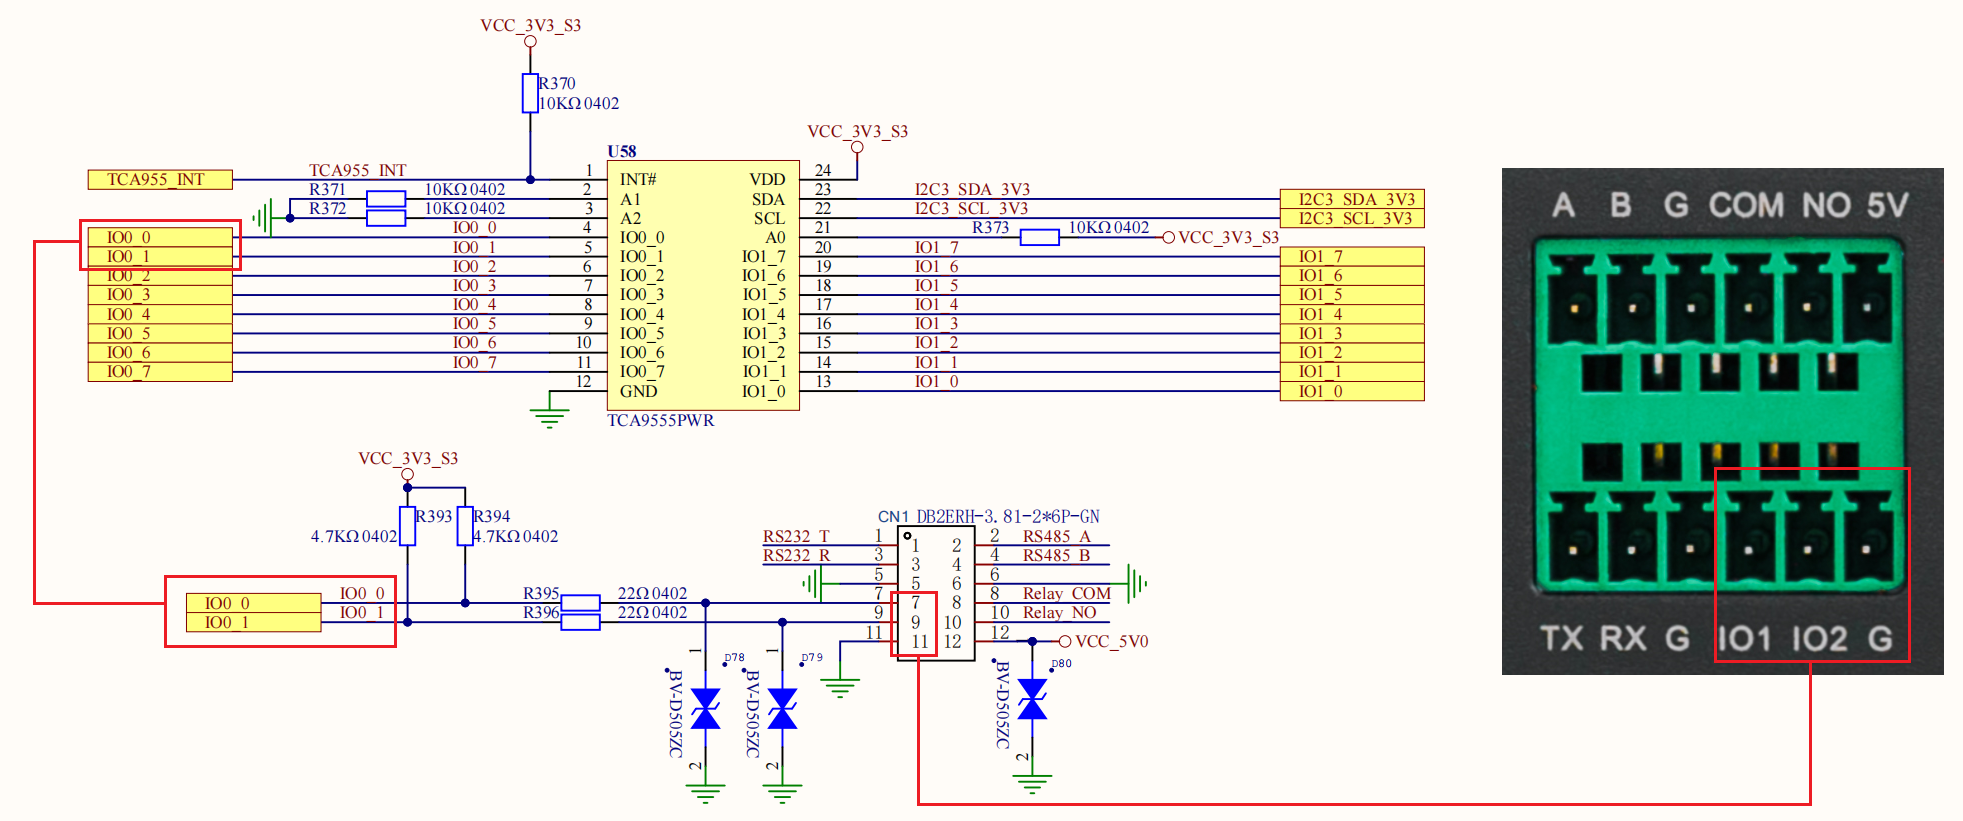Click the RS485_B net label
1963x821 pixels.
click(1056, 555)
